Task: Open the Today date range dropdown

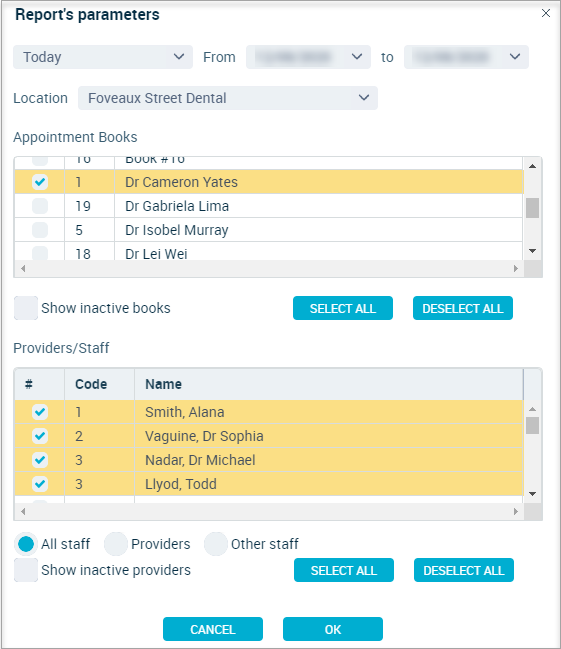Action: tap(103, 57)
